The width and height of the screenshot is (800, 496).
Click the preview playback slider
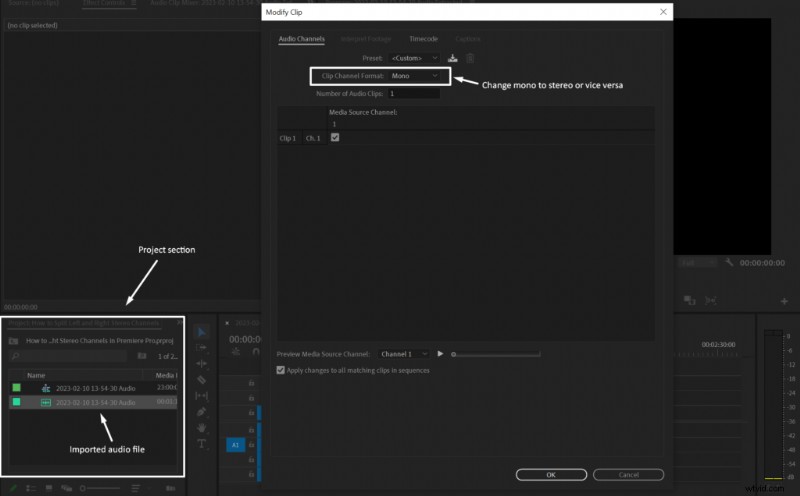coord(496,354)
